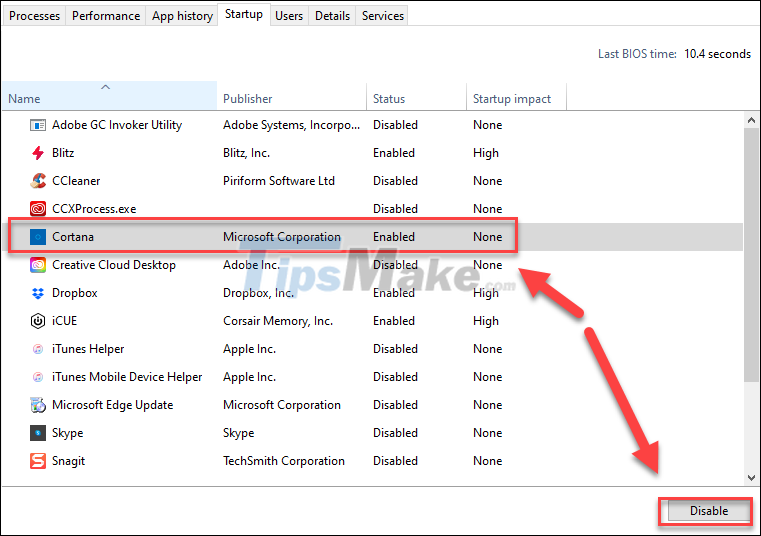761x536 pixels.
Task: Select the Skype row name
Action: [x=67, y=433]
